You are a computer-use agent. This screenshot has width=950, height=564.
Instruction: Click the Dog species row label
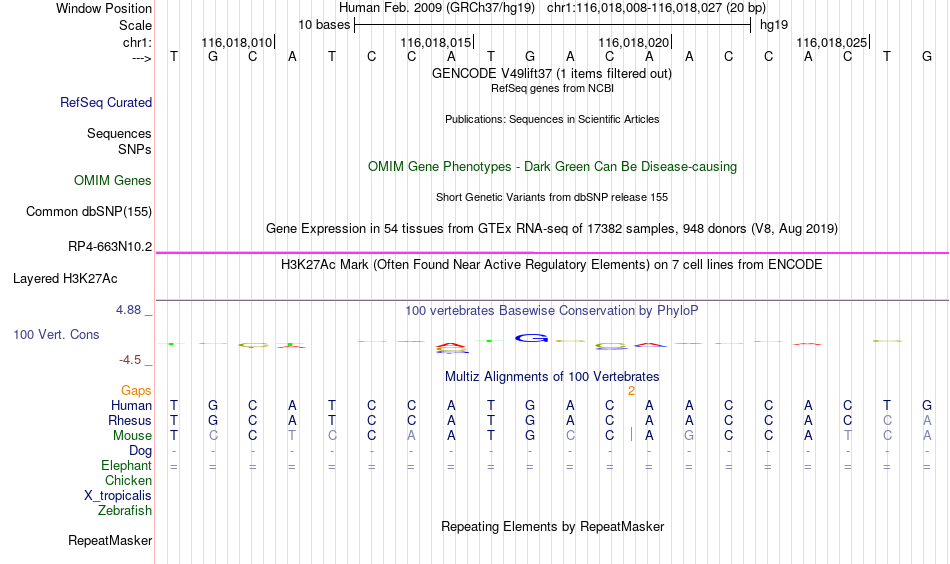[x=141, y=451]
